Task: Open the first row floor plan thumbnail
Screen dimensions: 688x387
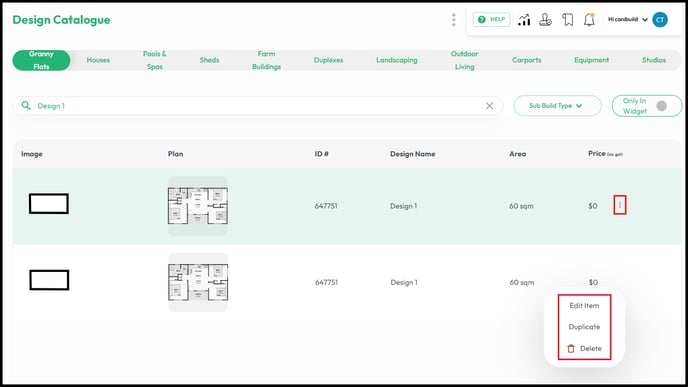Action: pos(198,206)
